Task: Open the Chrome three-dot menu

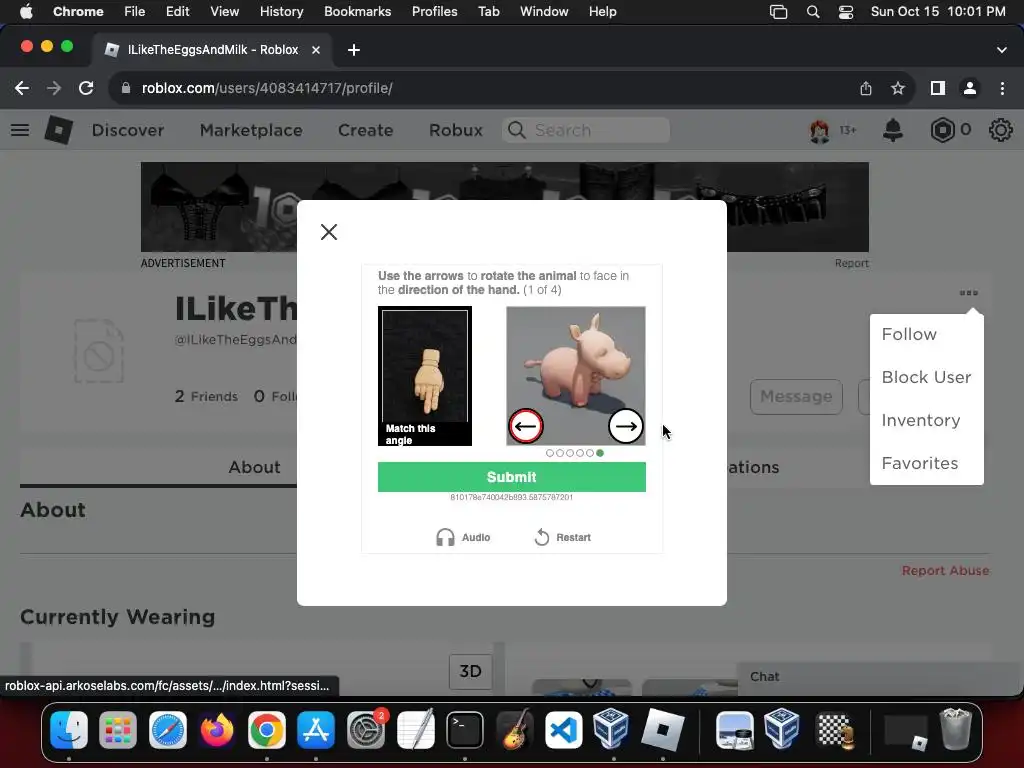Action: tap(1002, 88)
